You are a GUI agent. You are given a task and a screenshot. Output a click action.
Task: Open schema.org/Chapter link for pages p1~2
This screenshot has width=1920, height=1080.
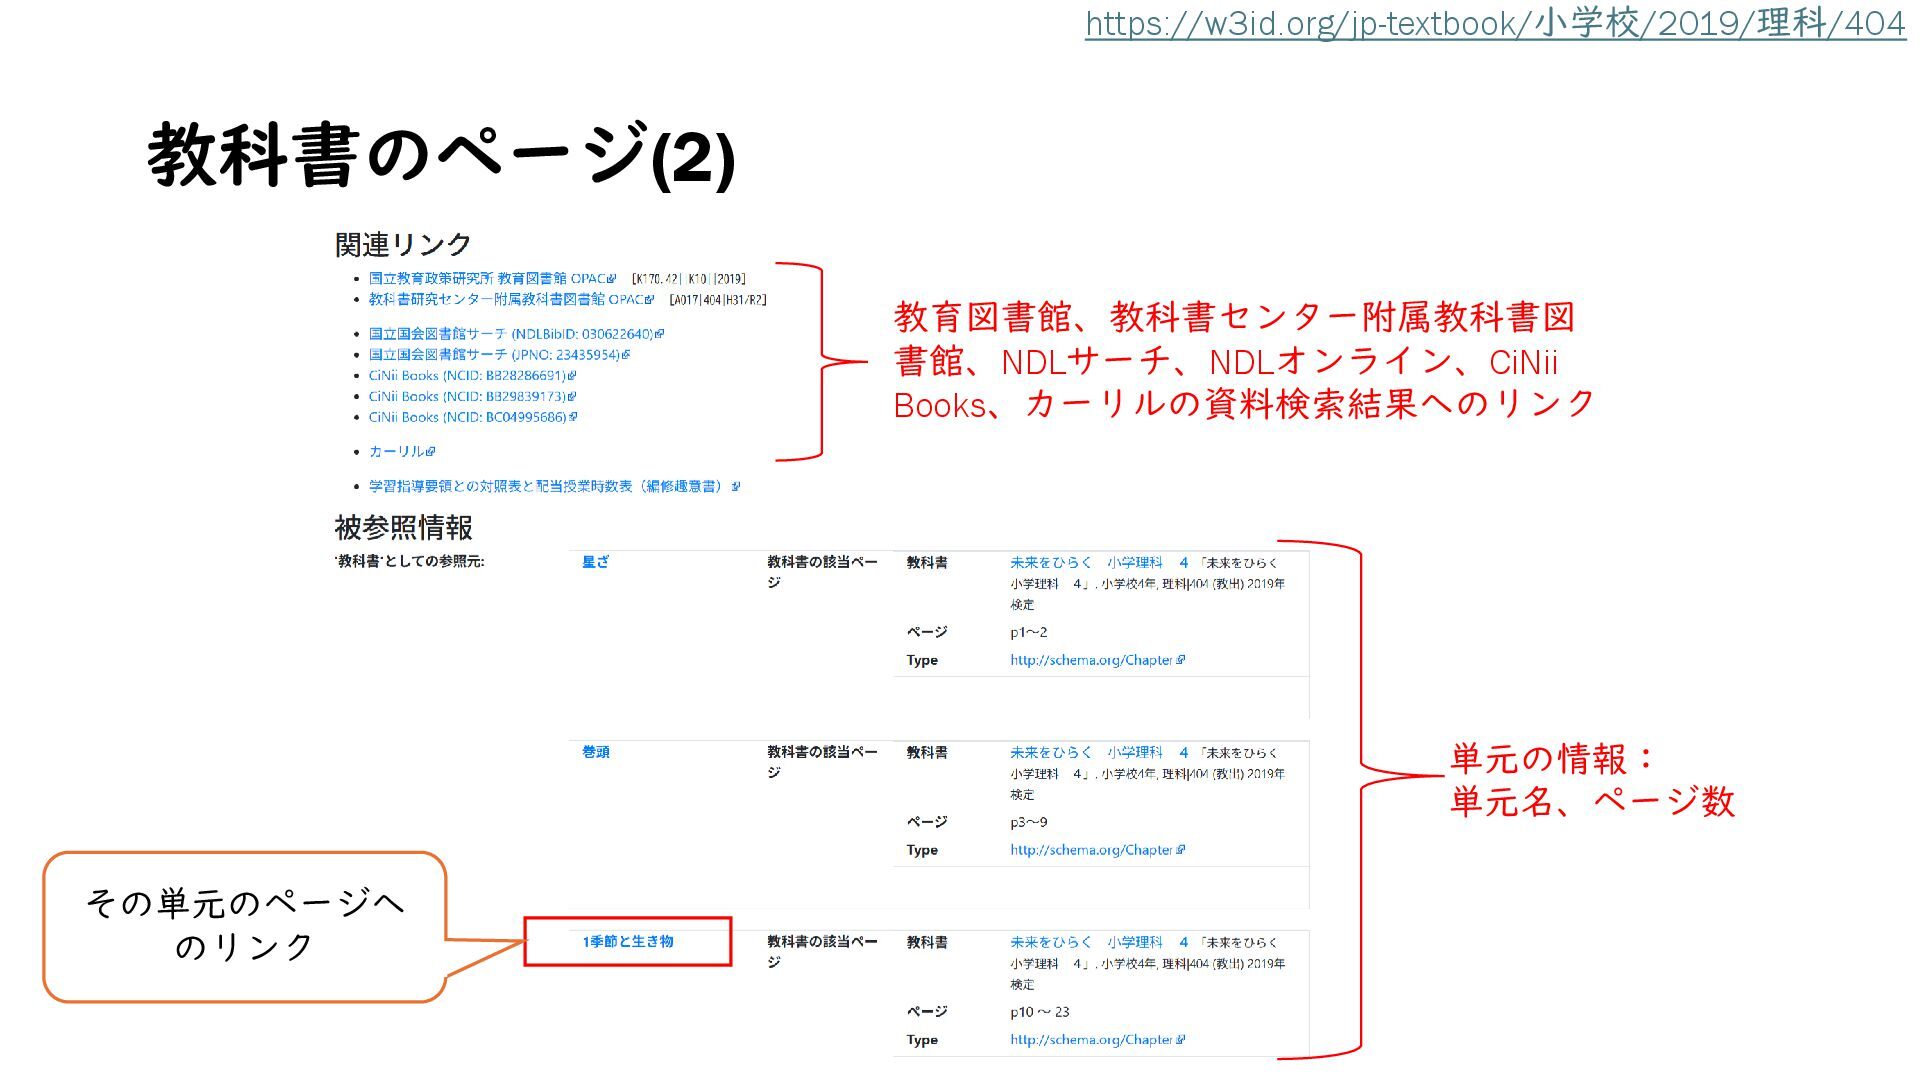(1091, 660)
